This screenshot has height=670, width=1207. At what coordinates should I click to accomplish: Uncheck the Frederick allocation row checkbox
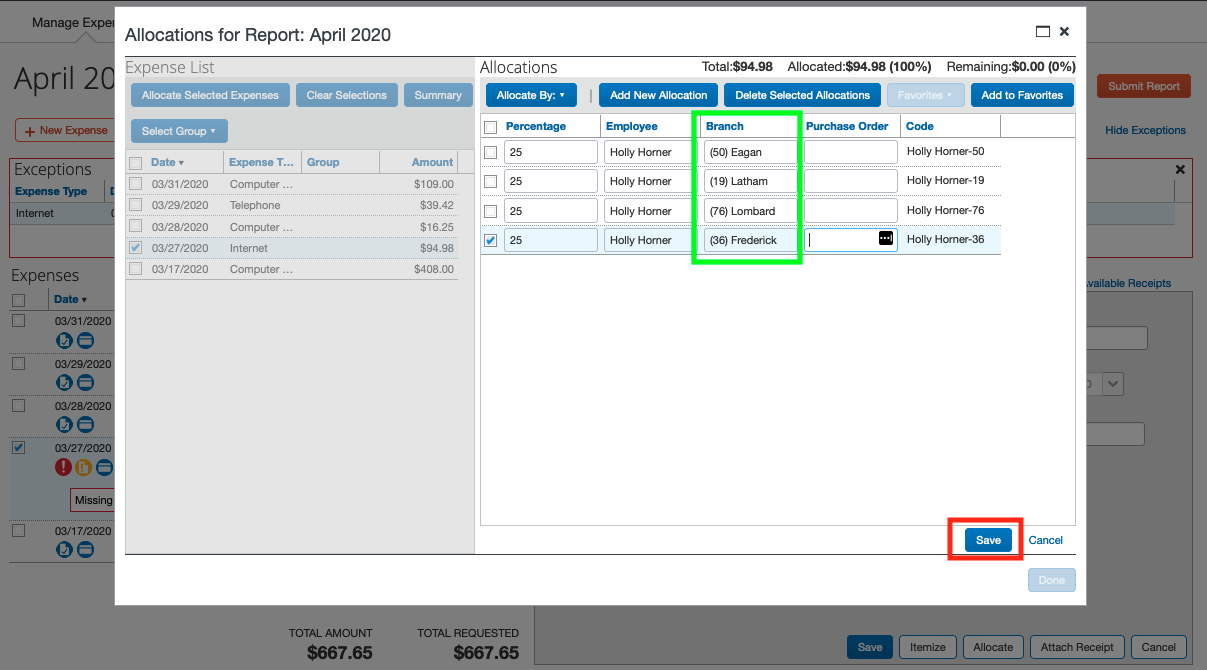pyautogui.click(x=490, y=240)
